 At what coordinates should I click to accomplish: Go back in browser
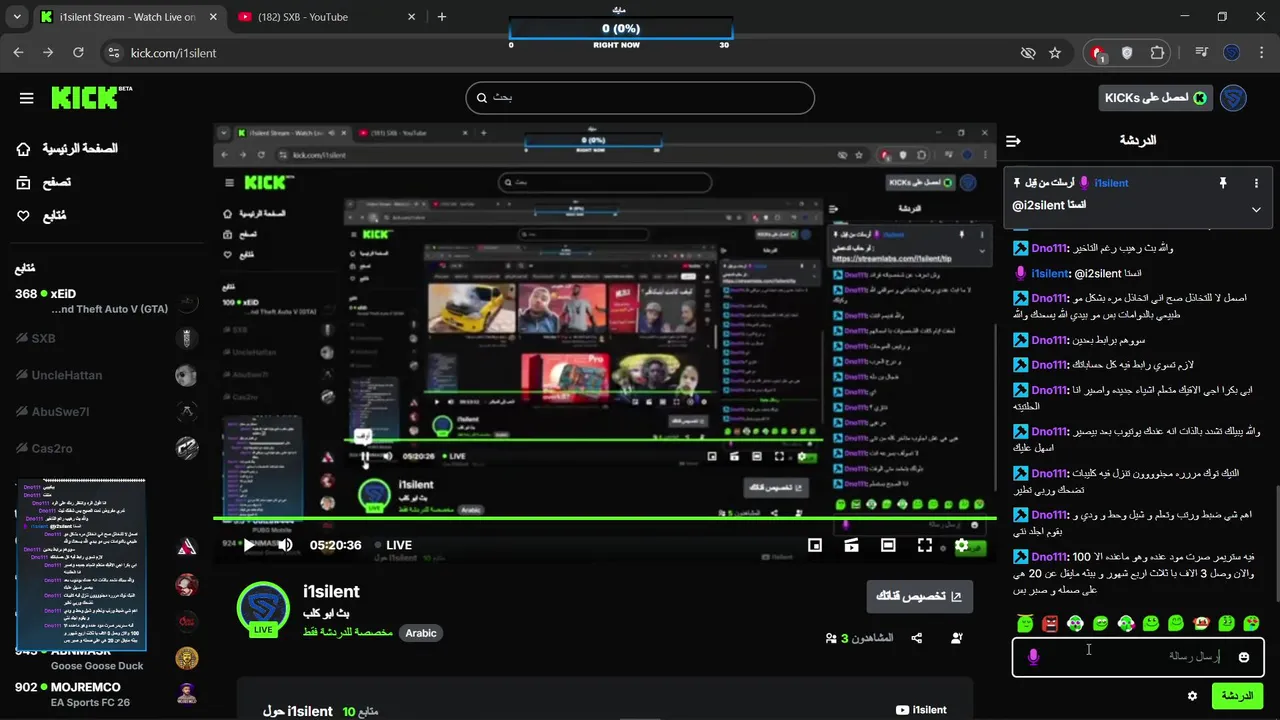19,53
